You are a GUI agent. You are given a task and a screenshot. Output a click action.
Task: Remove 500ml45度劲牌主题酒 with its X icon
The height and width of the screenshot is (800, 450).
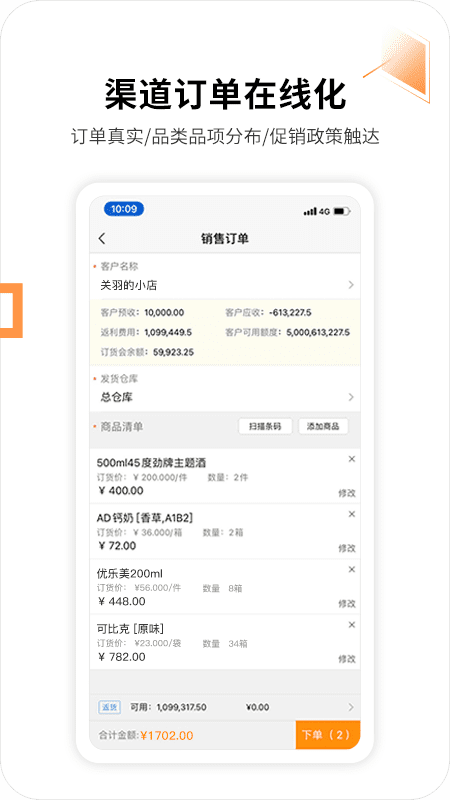tap(352, 459)
